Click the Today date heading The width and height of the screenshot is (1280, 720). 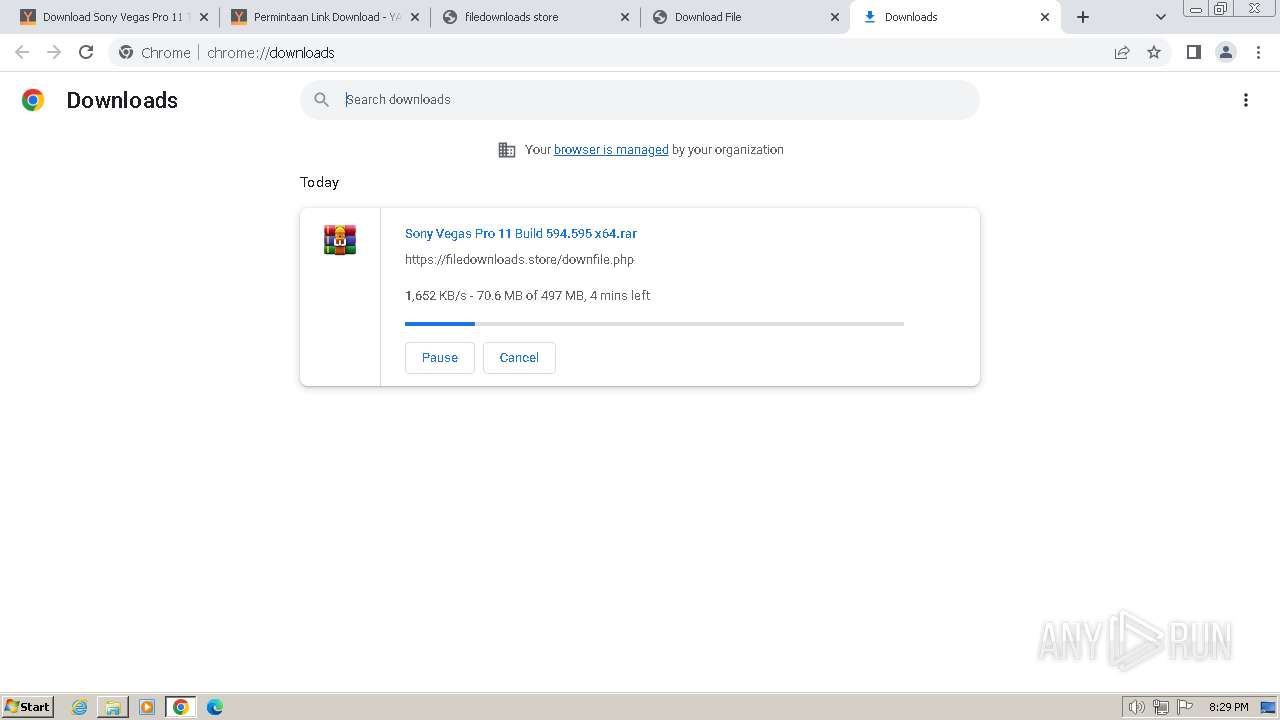(320, 182)
